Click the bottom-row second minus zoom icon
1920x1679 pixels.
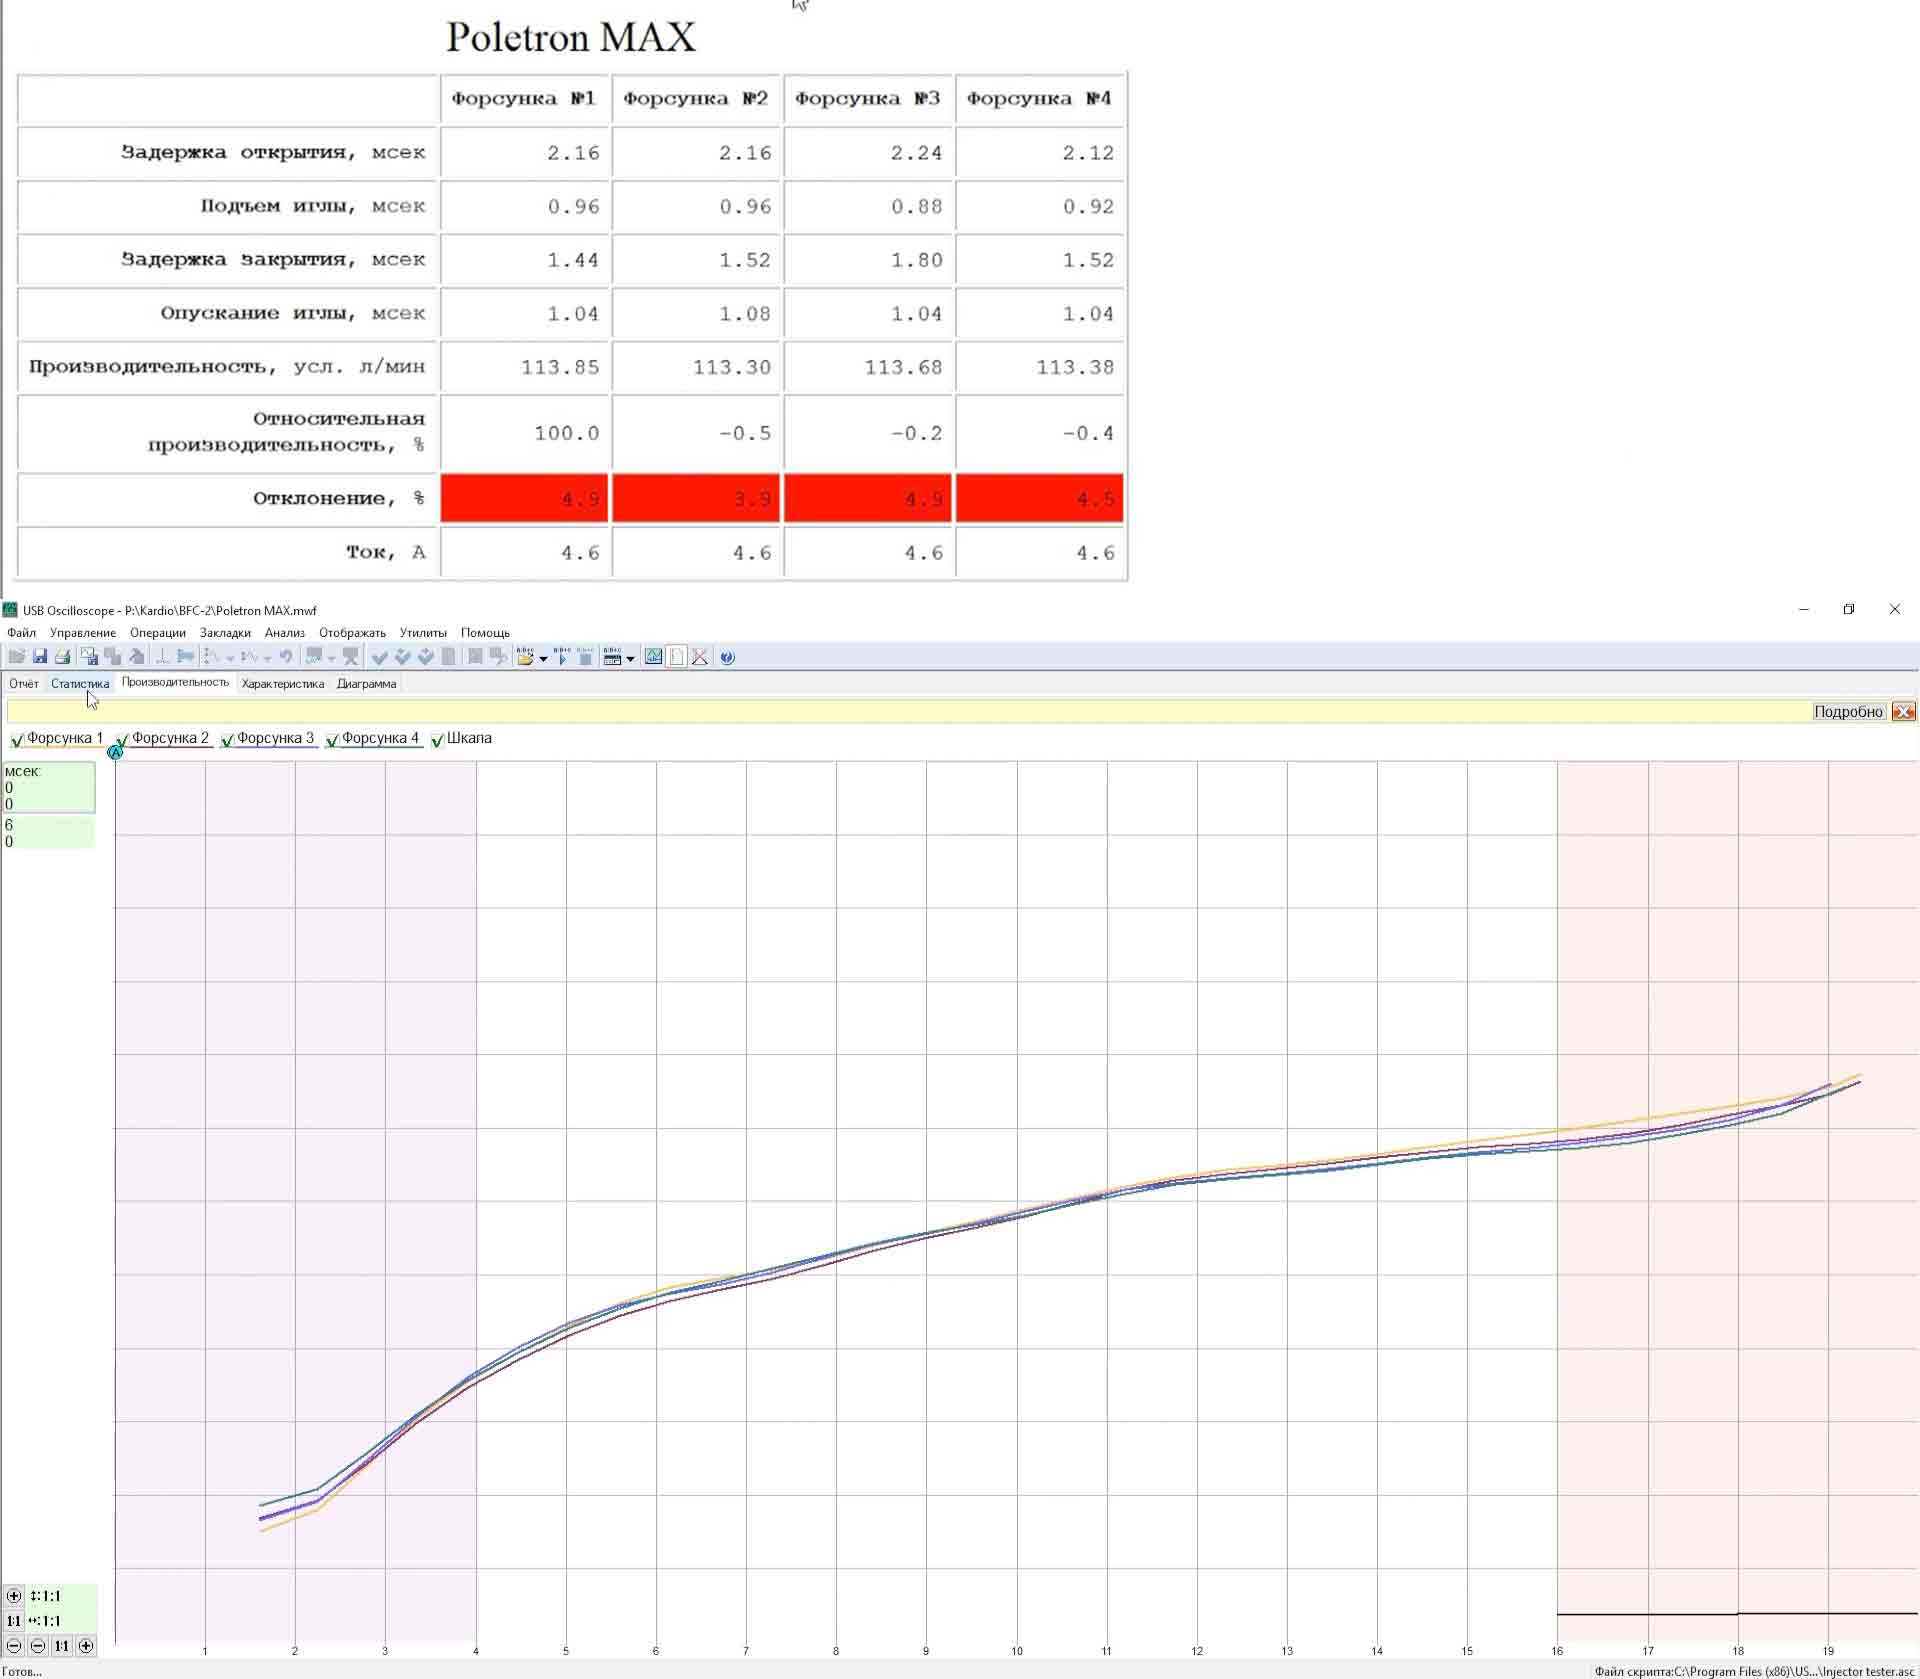(38, 1646)
